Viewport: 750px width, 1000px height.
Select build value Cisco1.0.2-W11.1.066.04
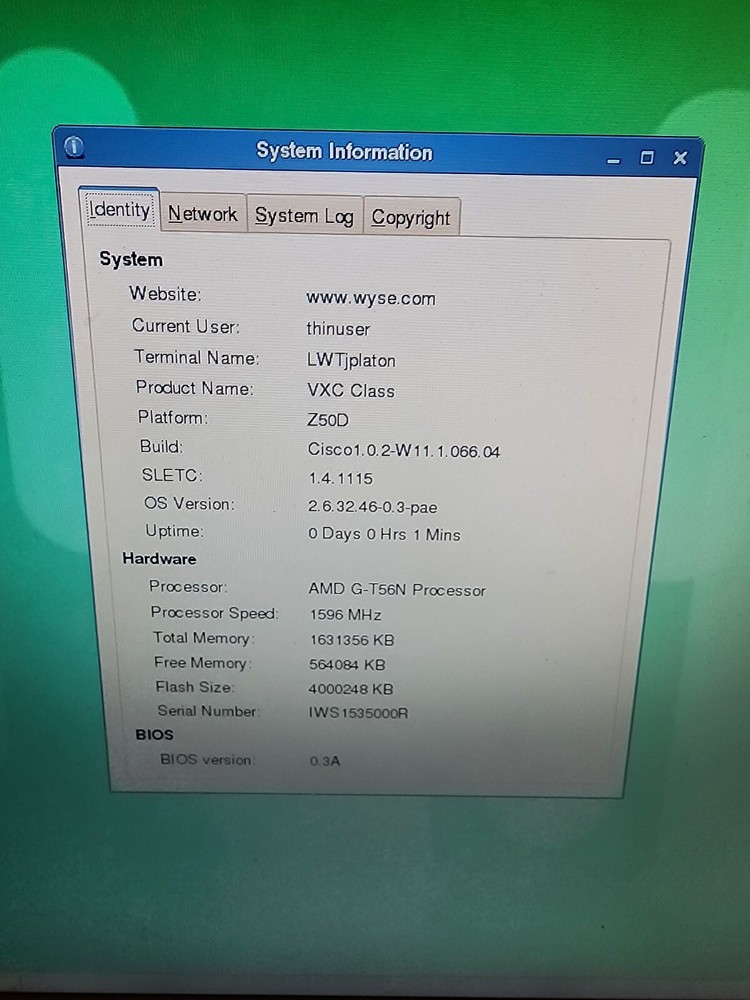click(404, 451)
